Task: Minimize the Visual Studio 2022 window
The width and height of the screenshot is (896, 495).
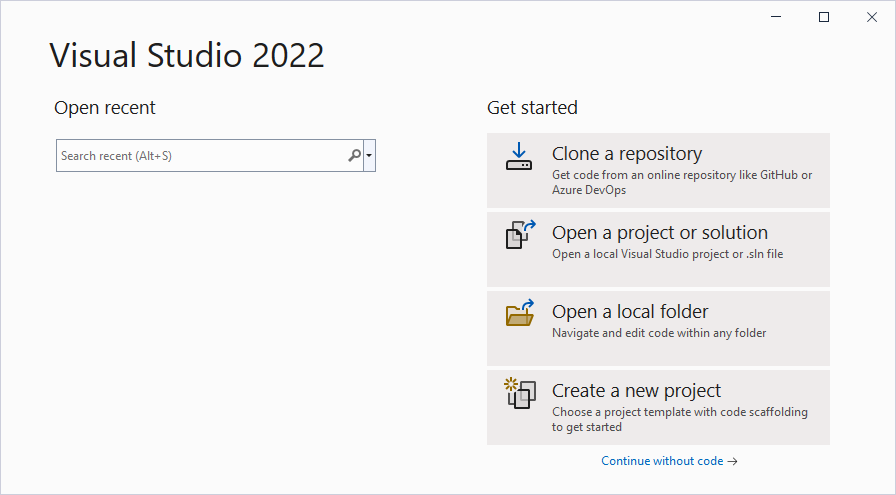Action: click(776, 17)
